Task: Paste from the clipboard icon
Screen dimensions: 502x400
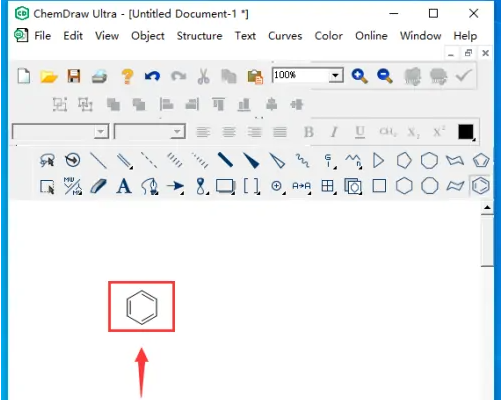Action: 255,76
